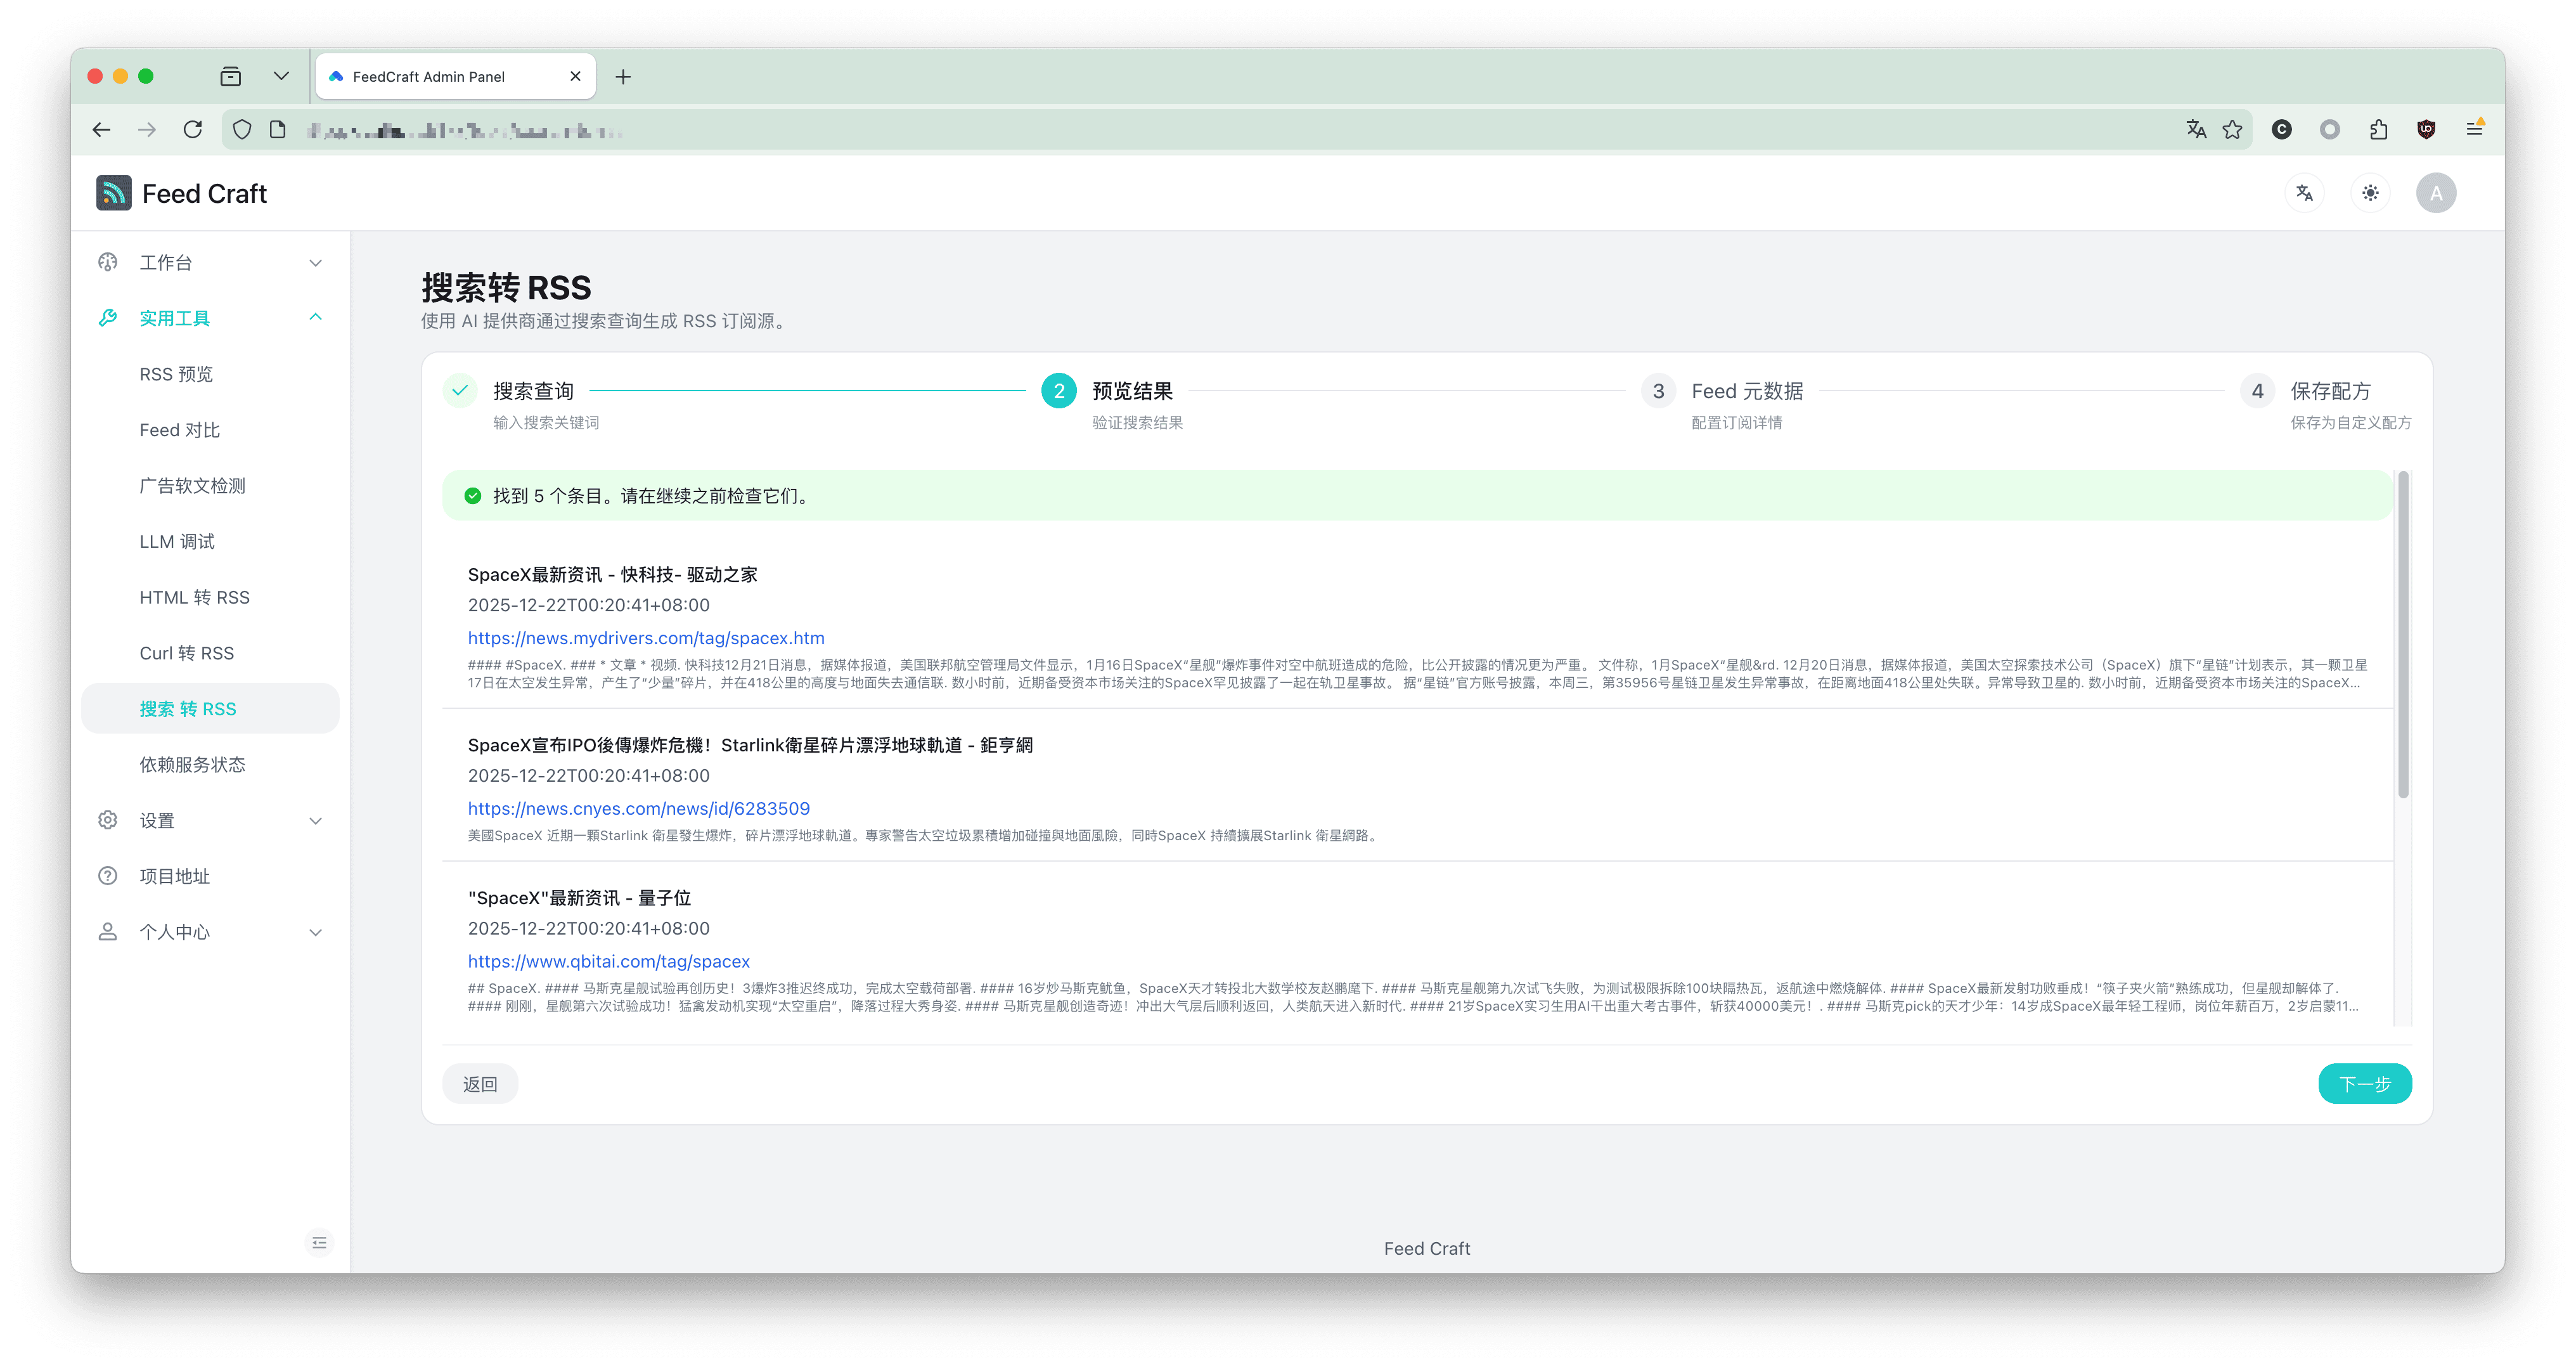The width and height of the screenshot is (2576, 1367).
Task: Open the news.mydrivers.com spacex link
Action: tap(646, 638)
